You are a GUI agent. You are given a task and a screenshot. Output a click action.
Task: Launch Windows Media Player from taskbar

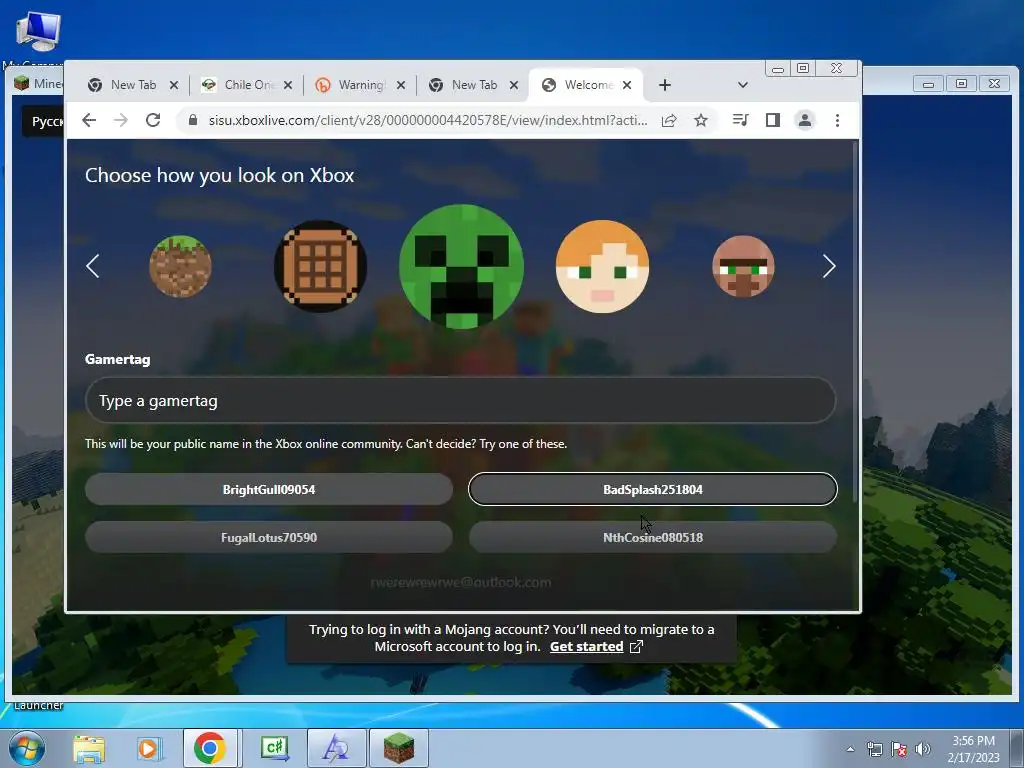(x=149, y=748)
